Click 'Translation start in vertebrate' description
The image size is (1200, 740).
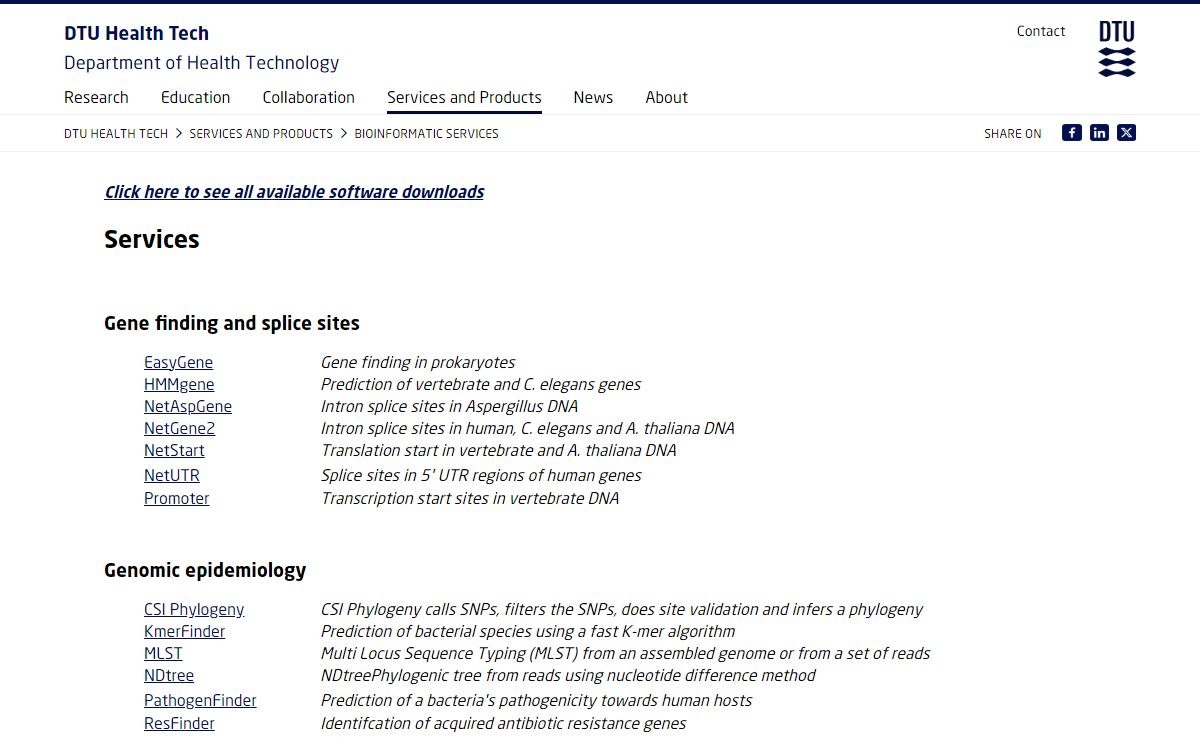[498, 450]
